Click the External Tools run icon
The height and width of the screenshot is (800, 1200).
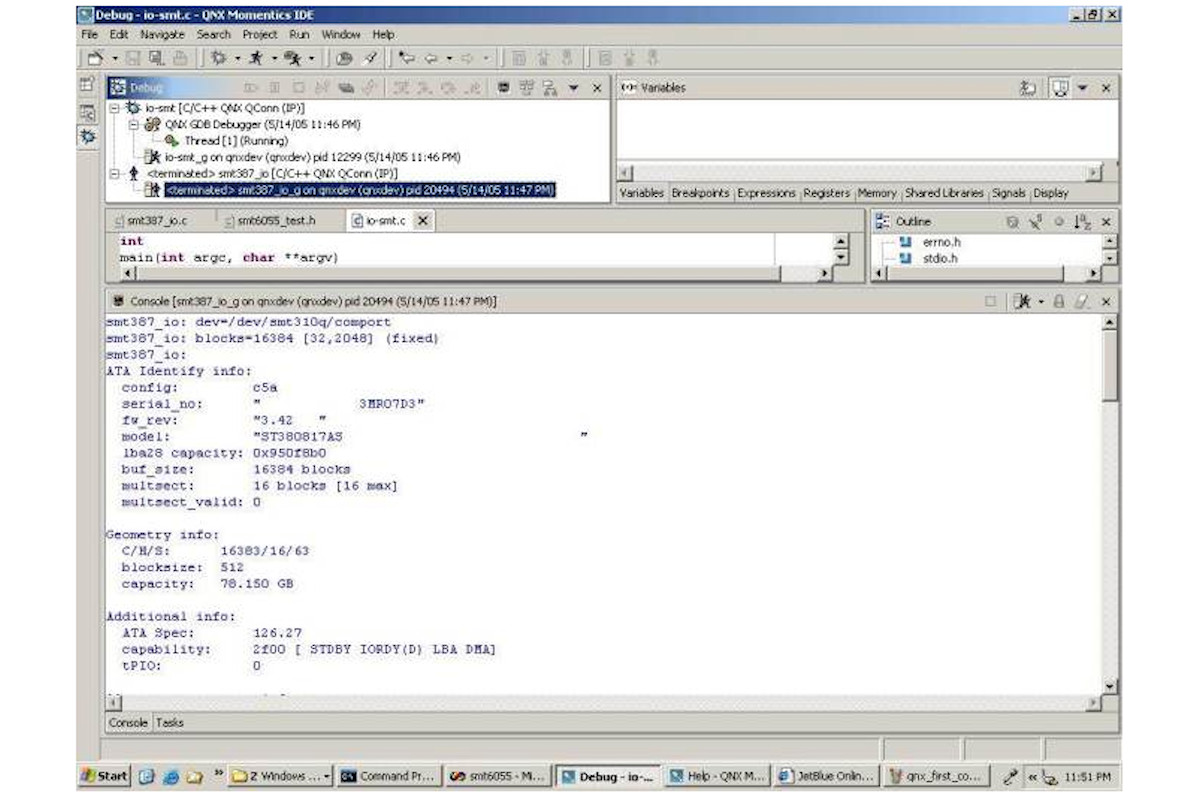(x=294, y=58)
